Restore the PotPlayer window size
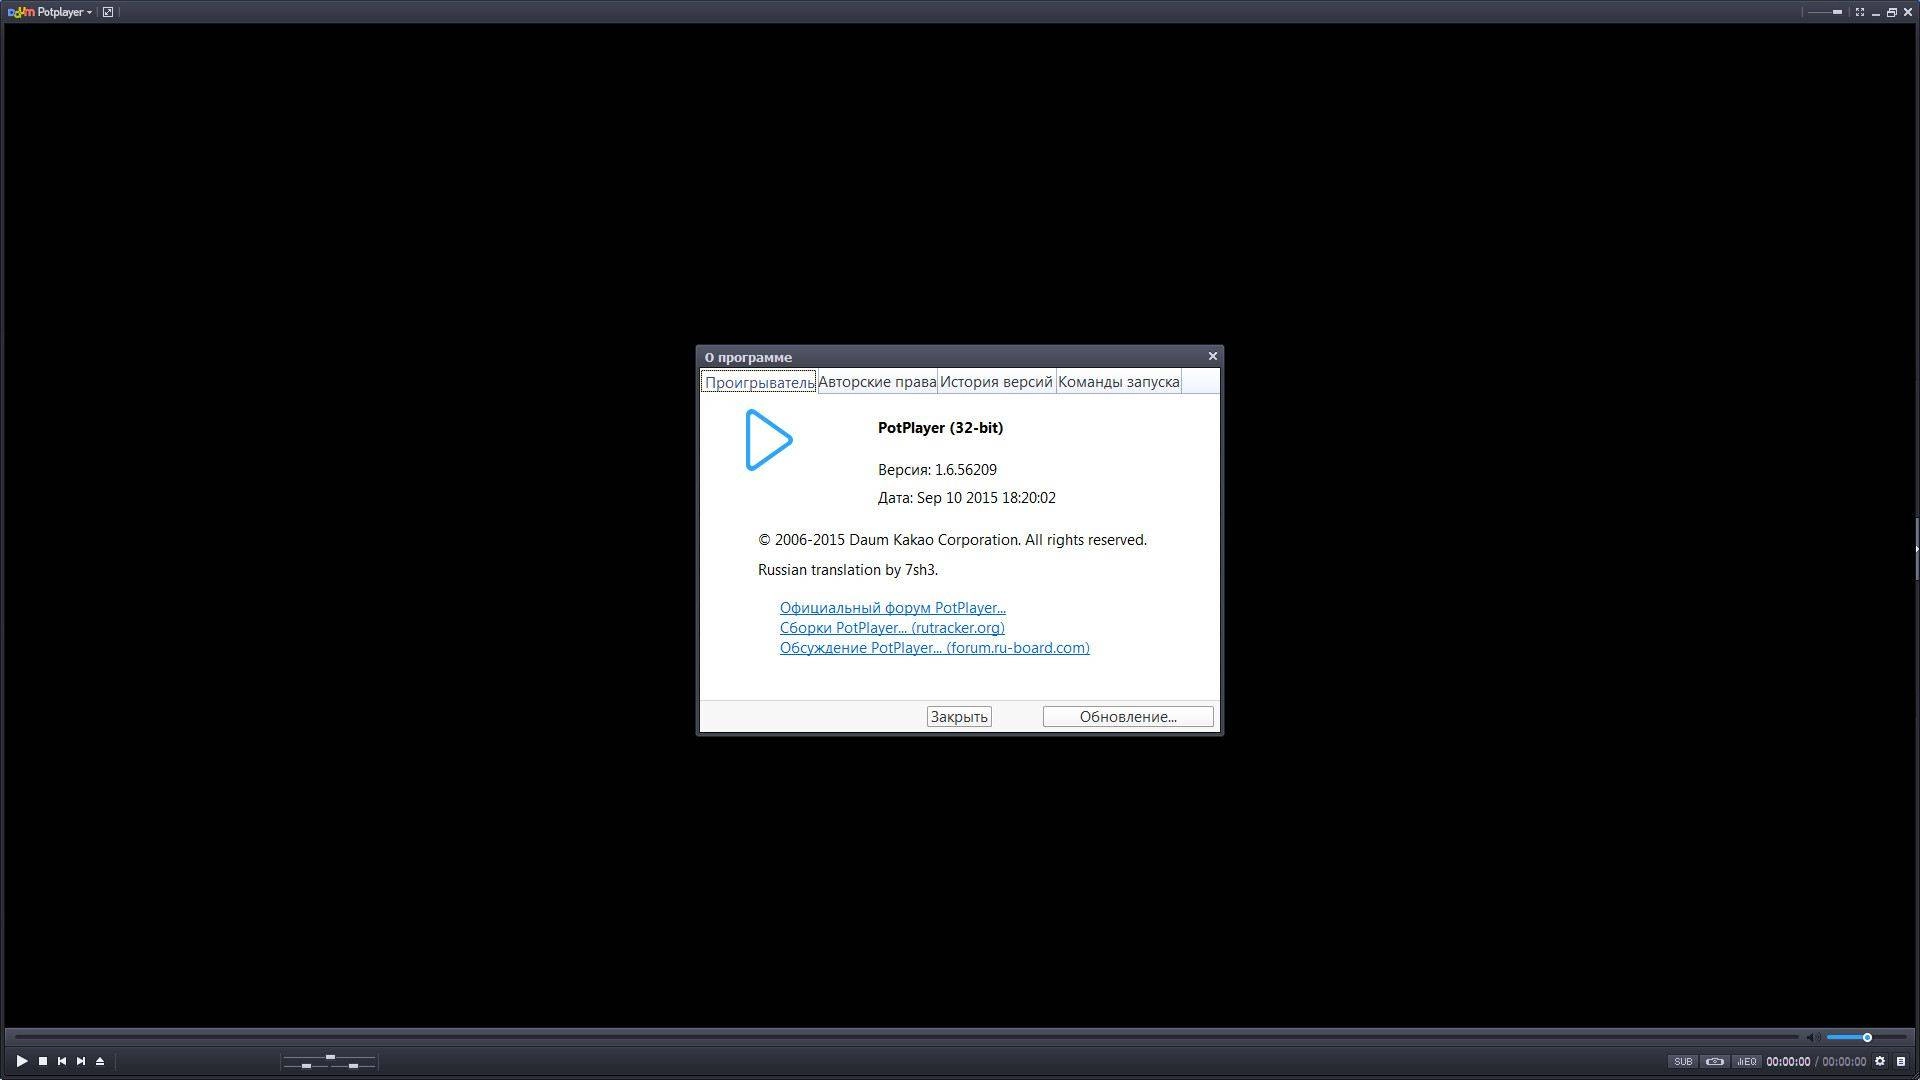 tap(1892, 12)
